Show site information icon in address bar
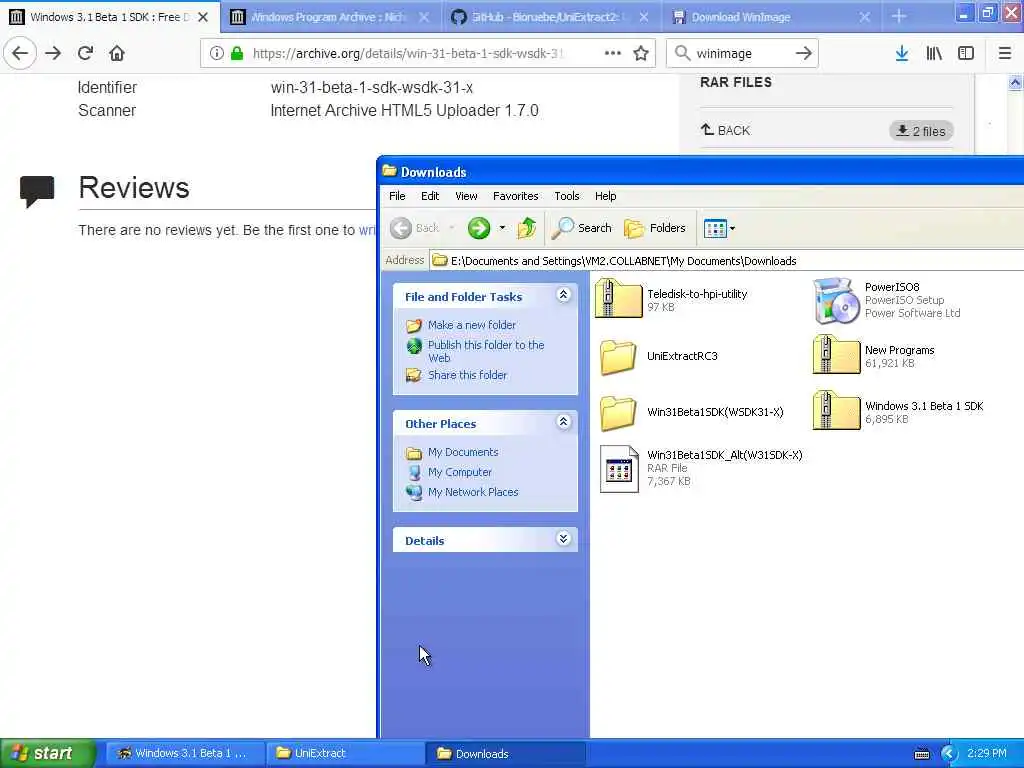 pyautogui.click(x=216, y=54)
